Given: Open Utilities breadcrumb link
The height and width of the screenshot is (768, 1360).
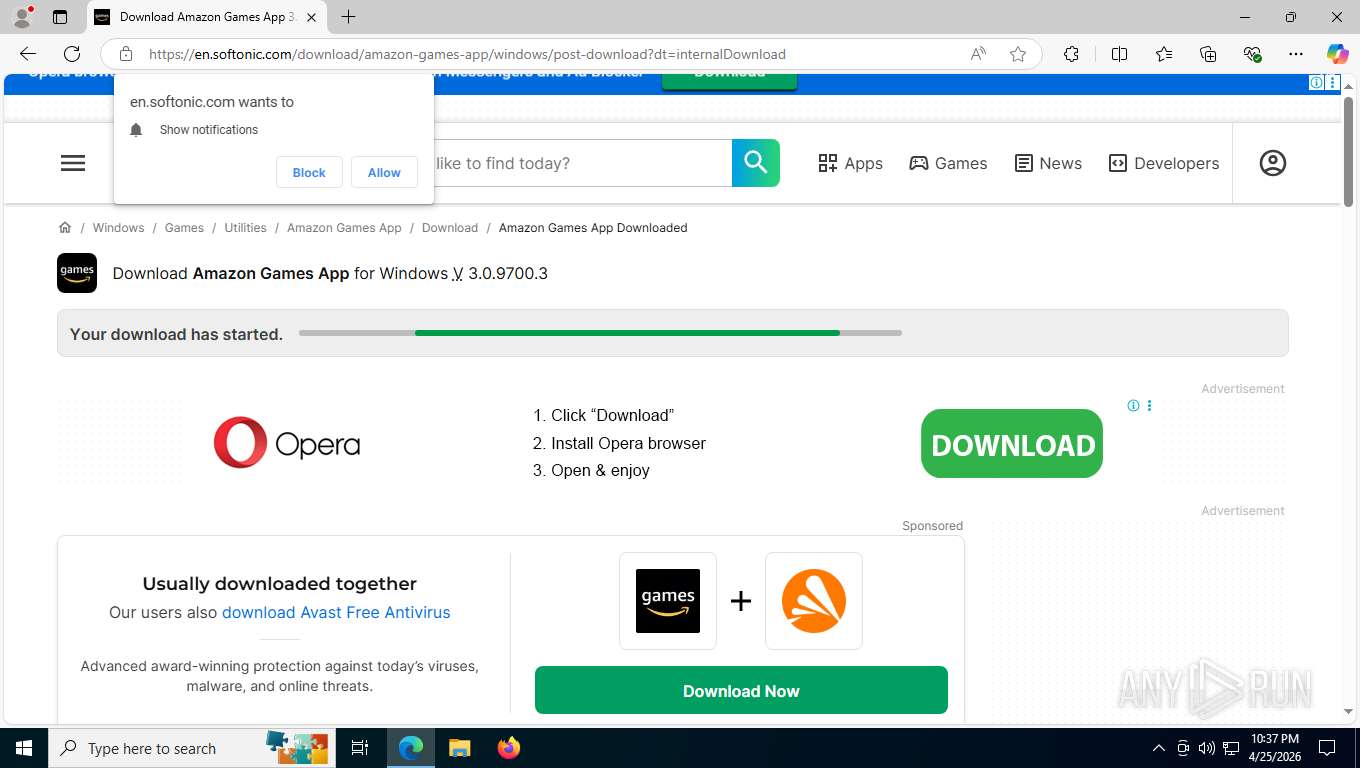Looking at the screenshot, I should click(245, 228).
